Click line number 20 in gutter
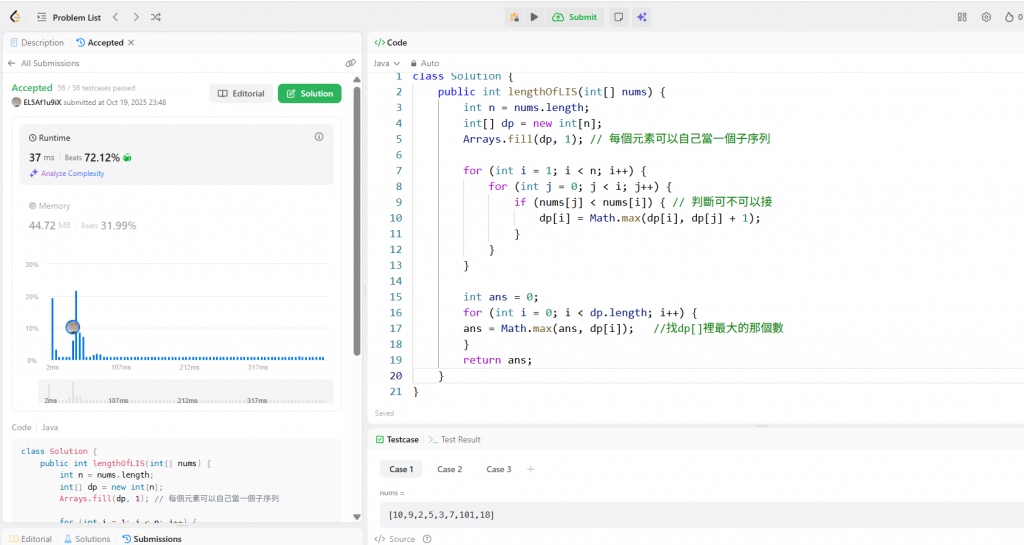 [x=396, y=376]
